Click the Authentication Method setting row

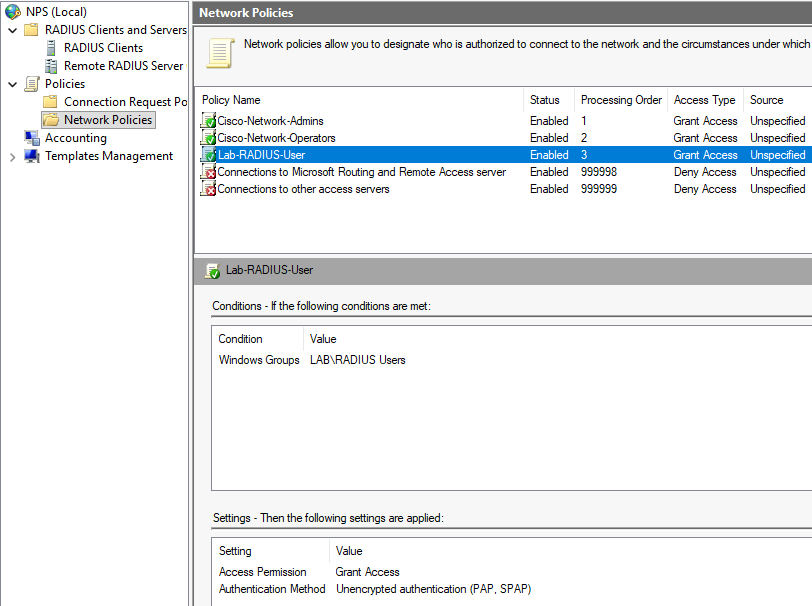[512, 589]
